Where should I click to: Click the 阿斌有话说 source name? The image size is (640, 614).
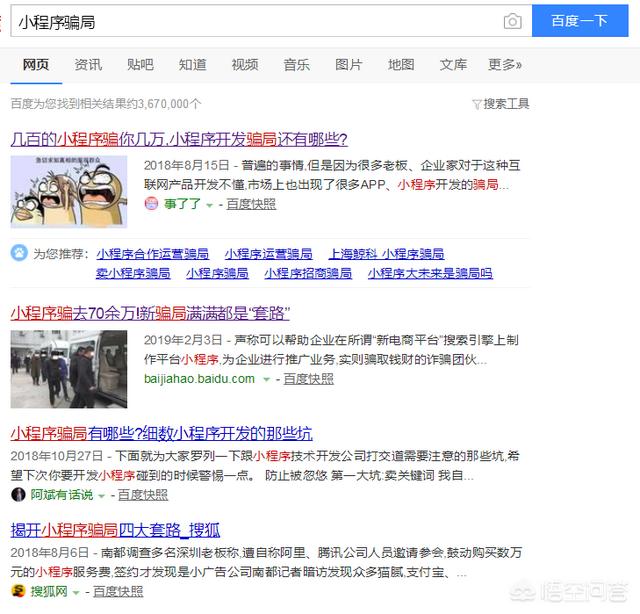[62, 495]
